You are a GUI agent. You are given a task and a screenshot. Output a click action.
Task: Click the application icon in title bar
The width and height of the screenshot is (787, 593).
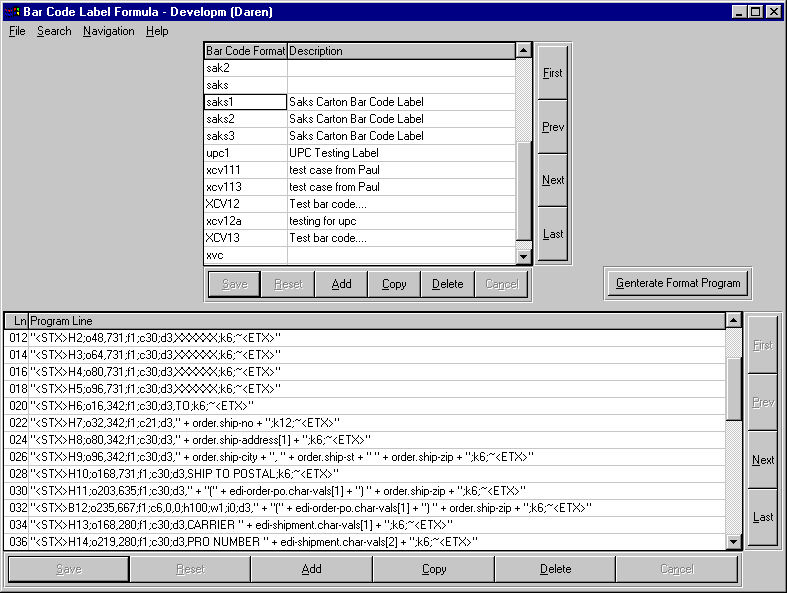click(12, 12)
